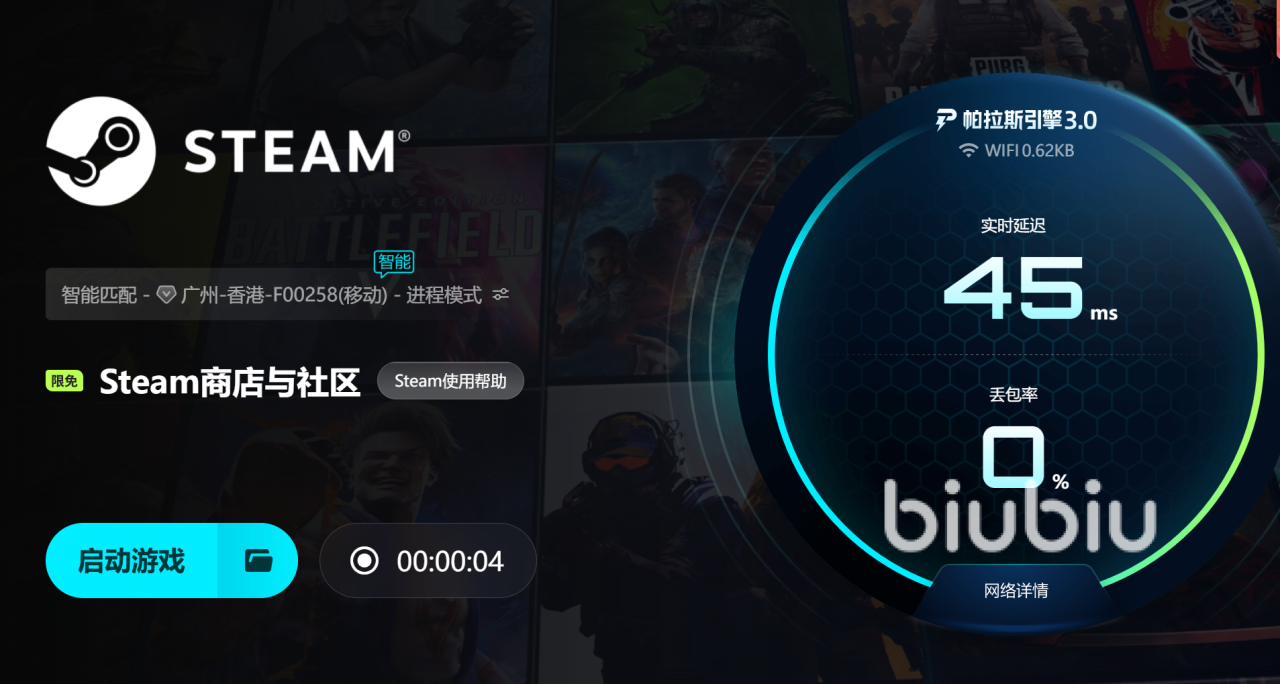The height and width of the screenshot is (684, 1280).
Task: Open the 网络详情 tab below the gauge
Action: tap(1016, 591)
